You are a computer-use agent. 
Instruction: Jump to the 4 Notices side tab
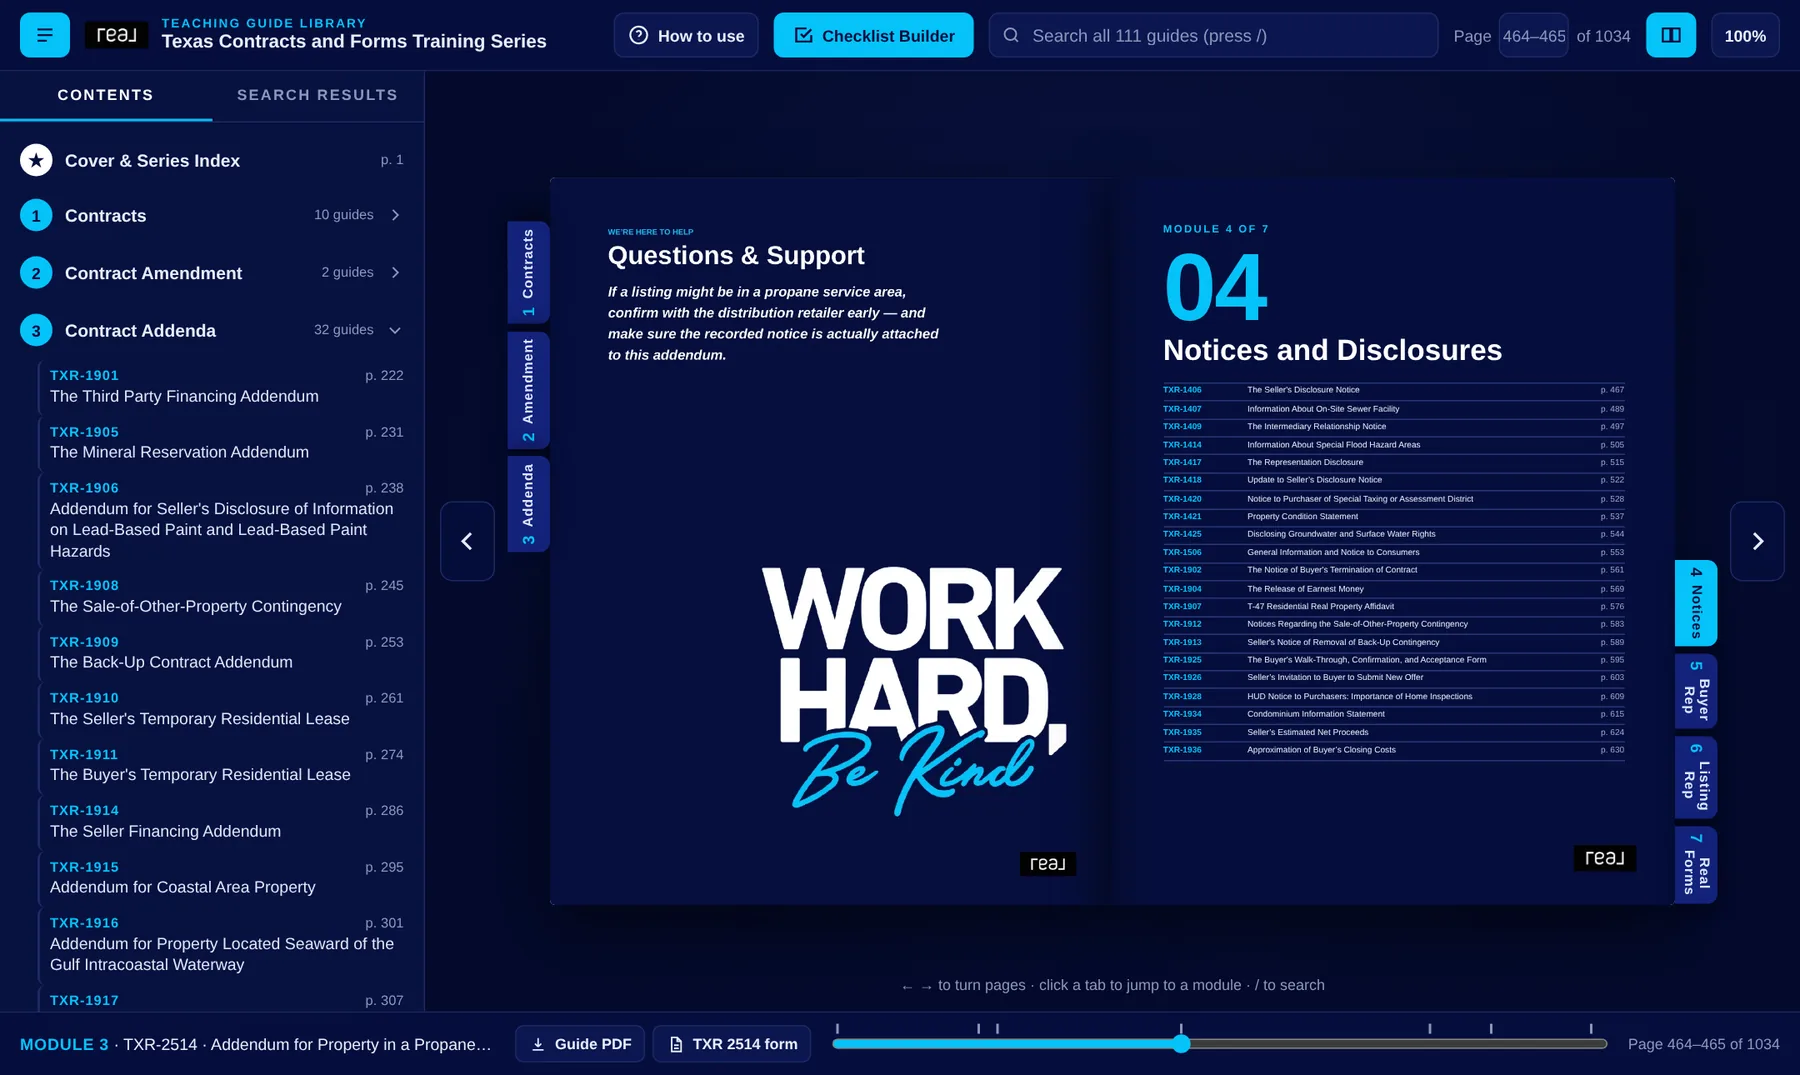coord(1696,603)
